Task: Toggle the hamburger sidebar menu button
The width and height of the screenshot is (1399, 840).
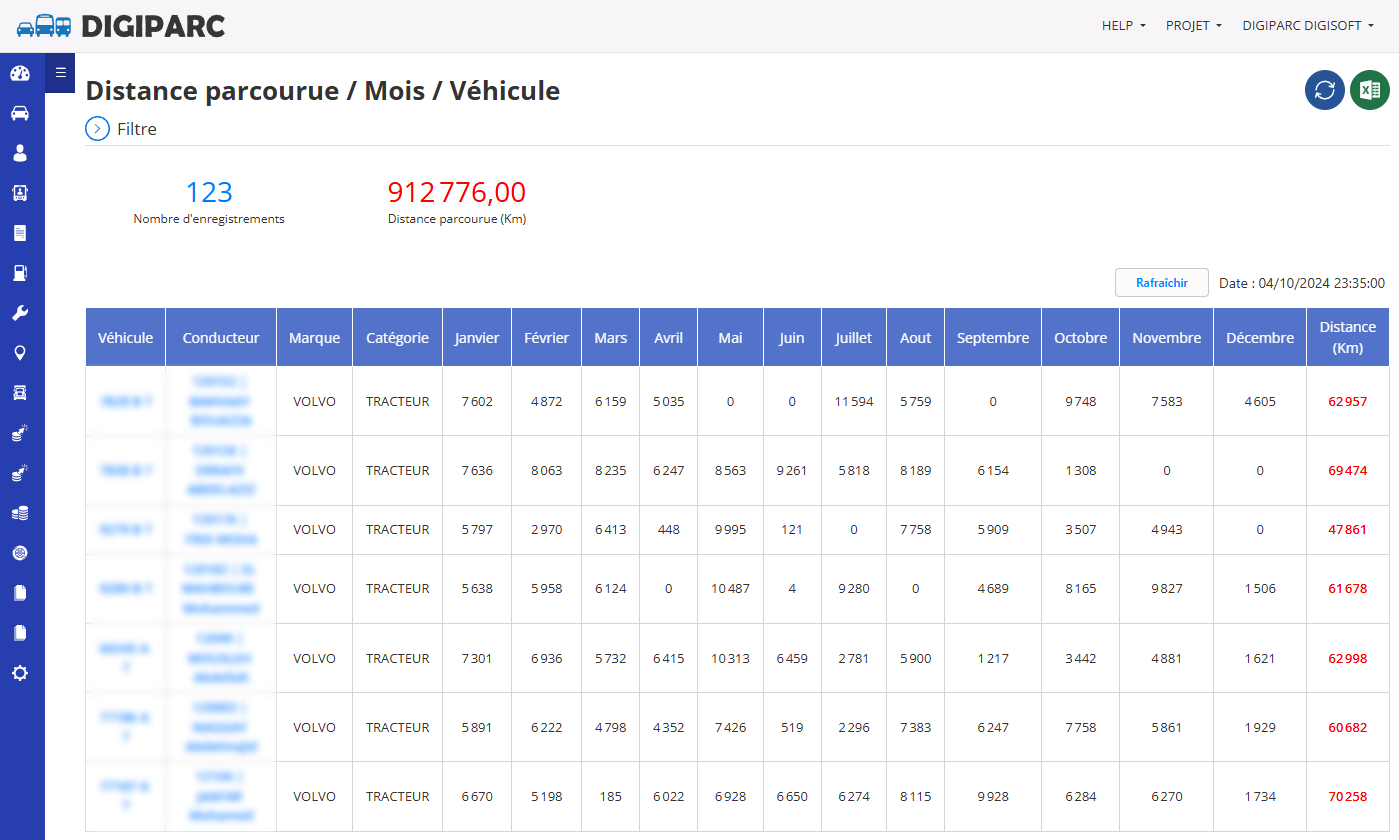Action: (x=60, y=73)
